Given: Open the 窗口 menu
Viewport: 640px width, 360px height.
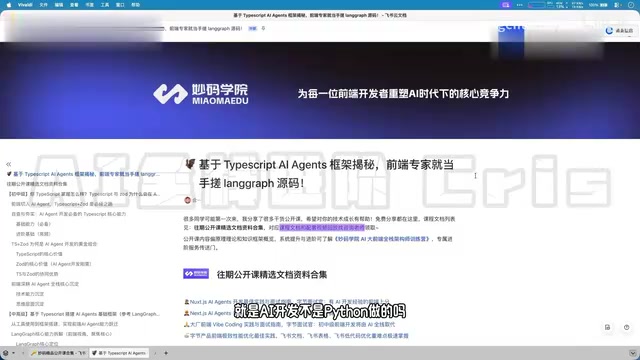Looking at the screenshot, I should coord(120,5).
